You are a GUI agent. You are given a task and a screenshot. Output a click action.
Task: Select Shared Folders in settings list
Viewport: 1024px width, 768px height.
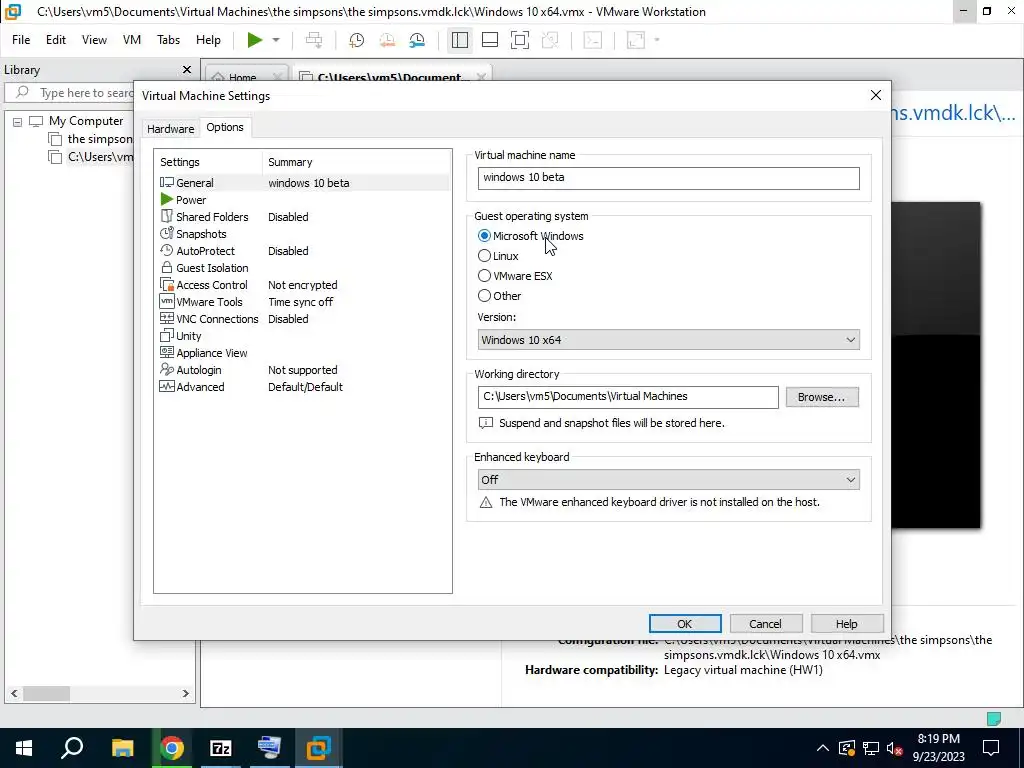302,217
